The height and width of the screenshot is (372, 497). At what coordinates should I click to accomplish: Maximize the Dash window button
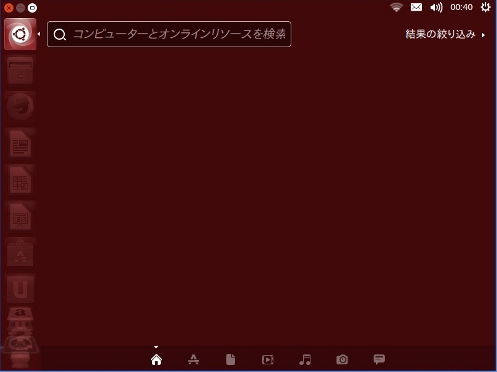pos(32,8)
